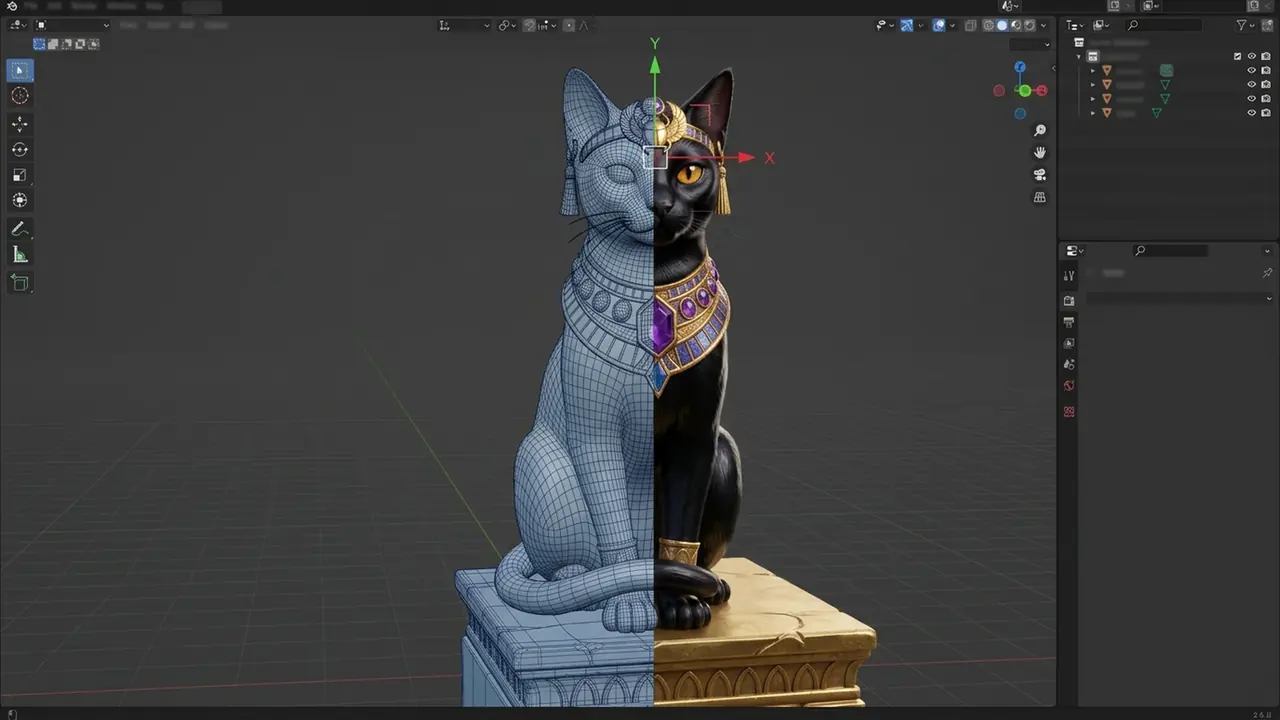
Task: Switch perspective/orthographic with the grid button
Action: pyautogui.click(x=1040, y=197)
